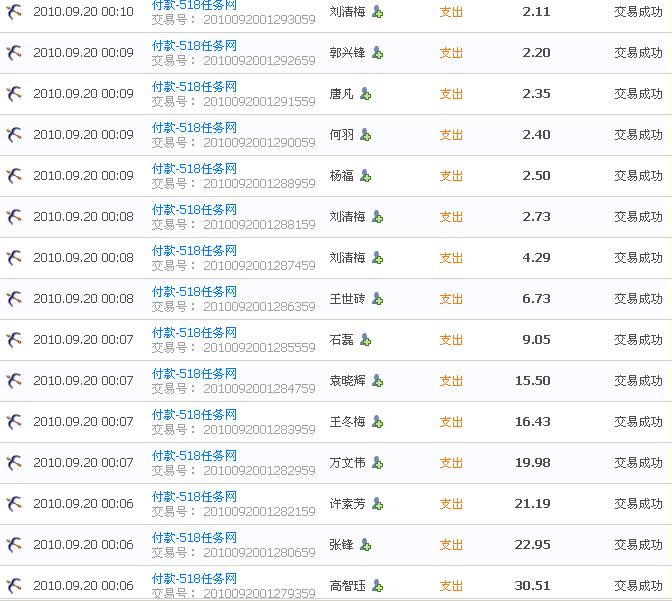Click add-contact icon beside 许素芳
672x601 pixels.
click(x=377, y=504)
